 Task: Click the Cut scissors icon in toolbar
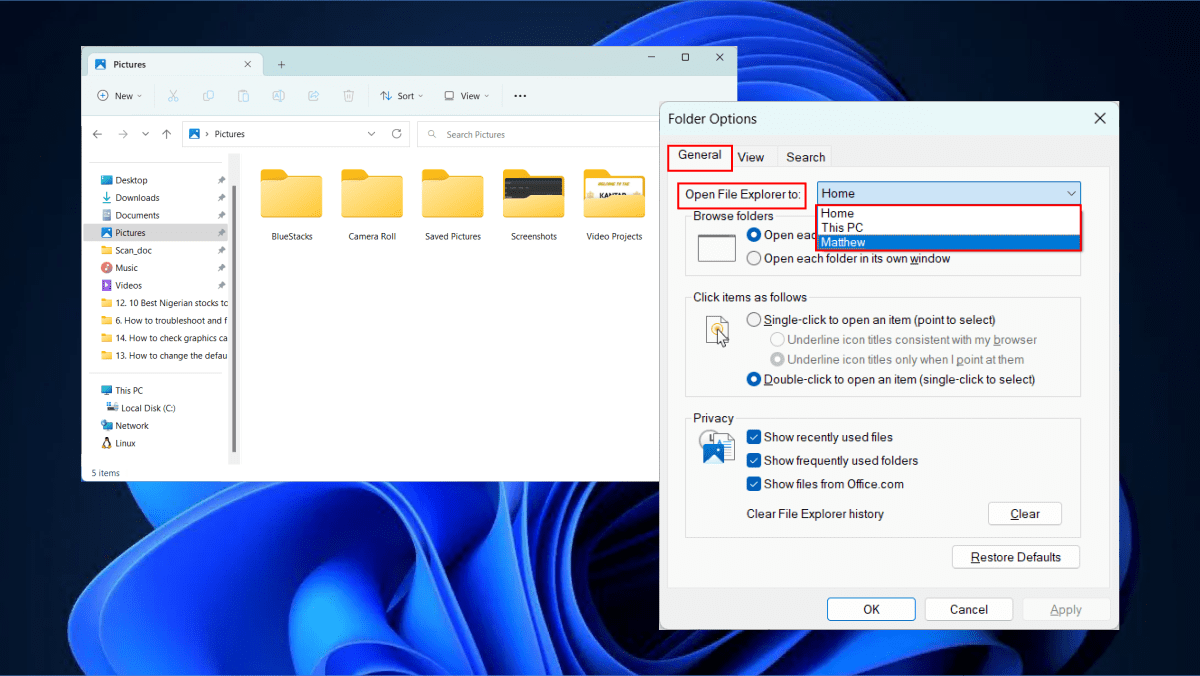(173, 96)
